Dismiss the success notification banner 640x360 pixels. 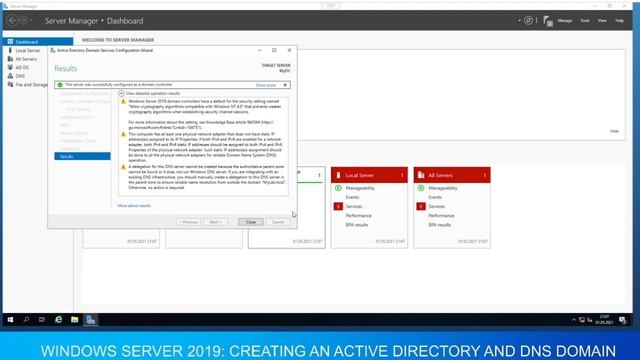pyautogui.click(x=285, y=85)
